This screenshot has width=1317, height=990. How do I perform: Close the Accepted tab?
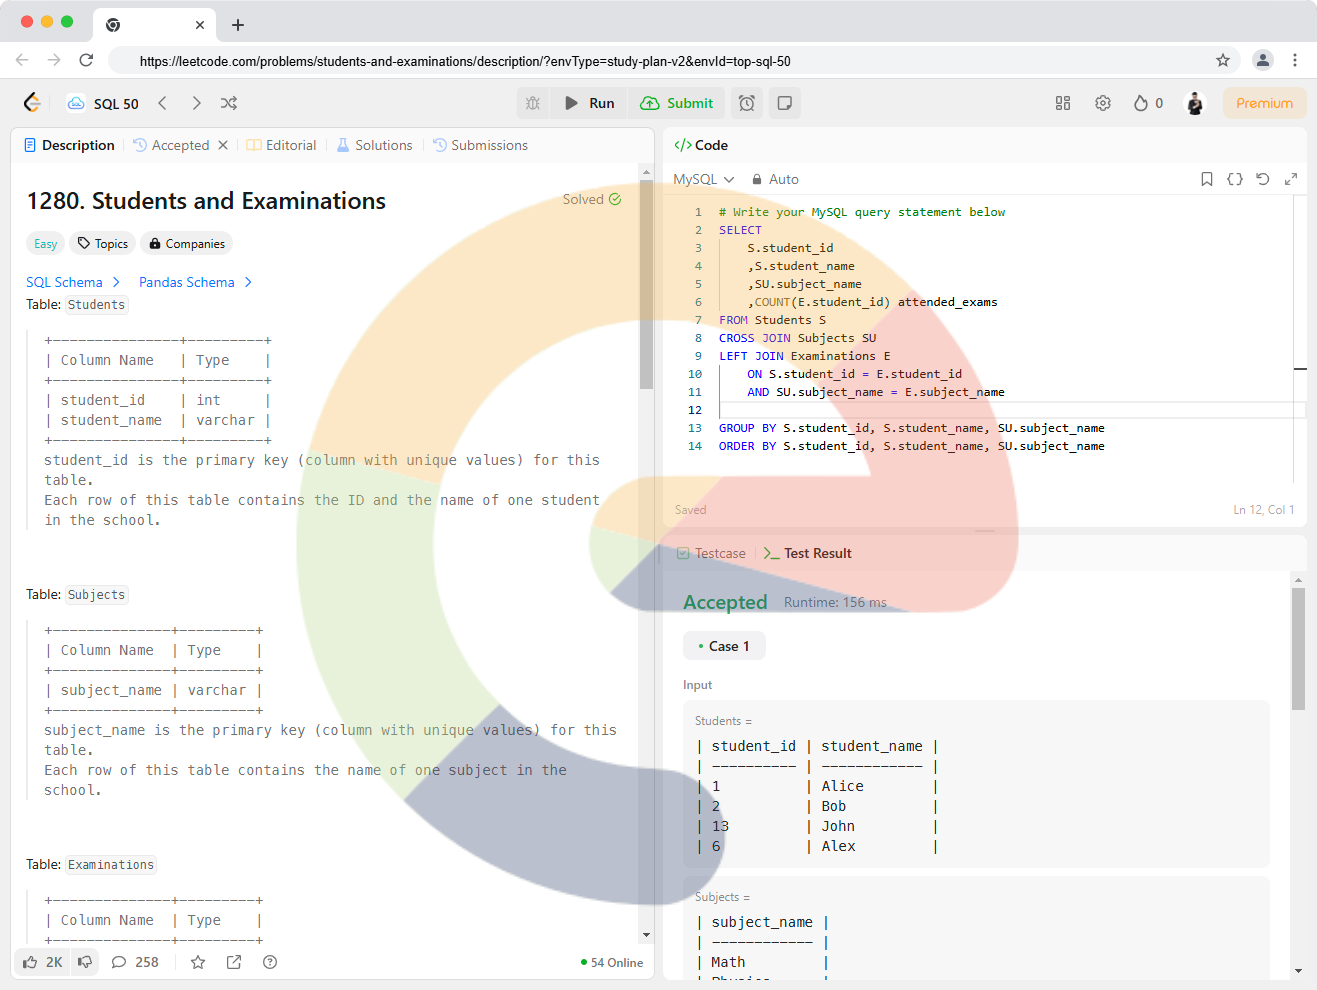pos(223,145)
